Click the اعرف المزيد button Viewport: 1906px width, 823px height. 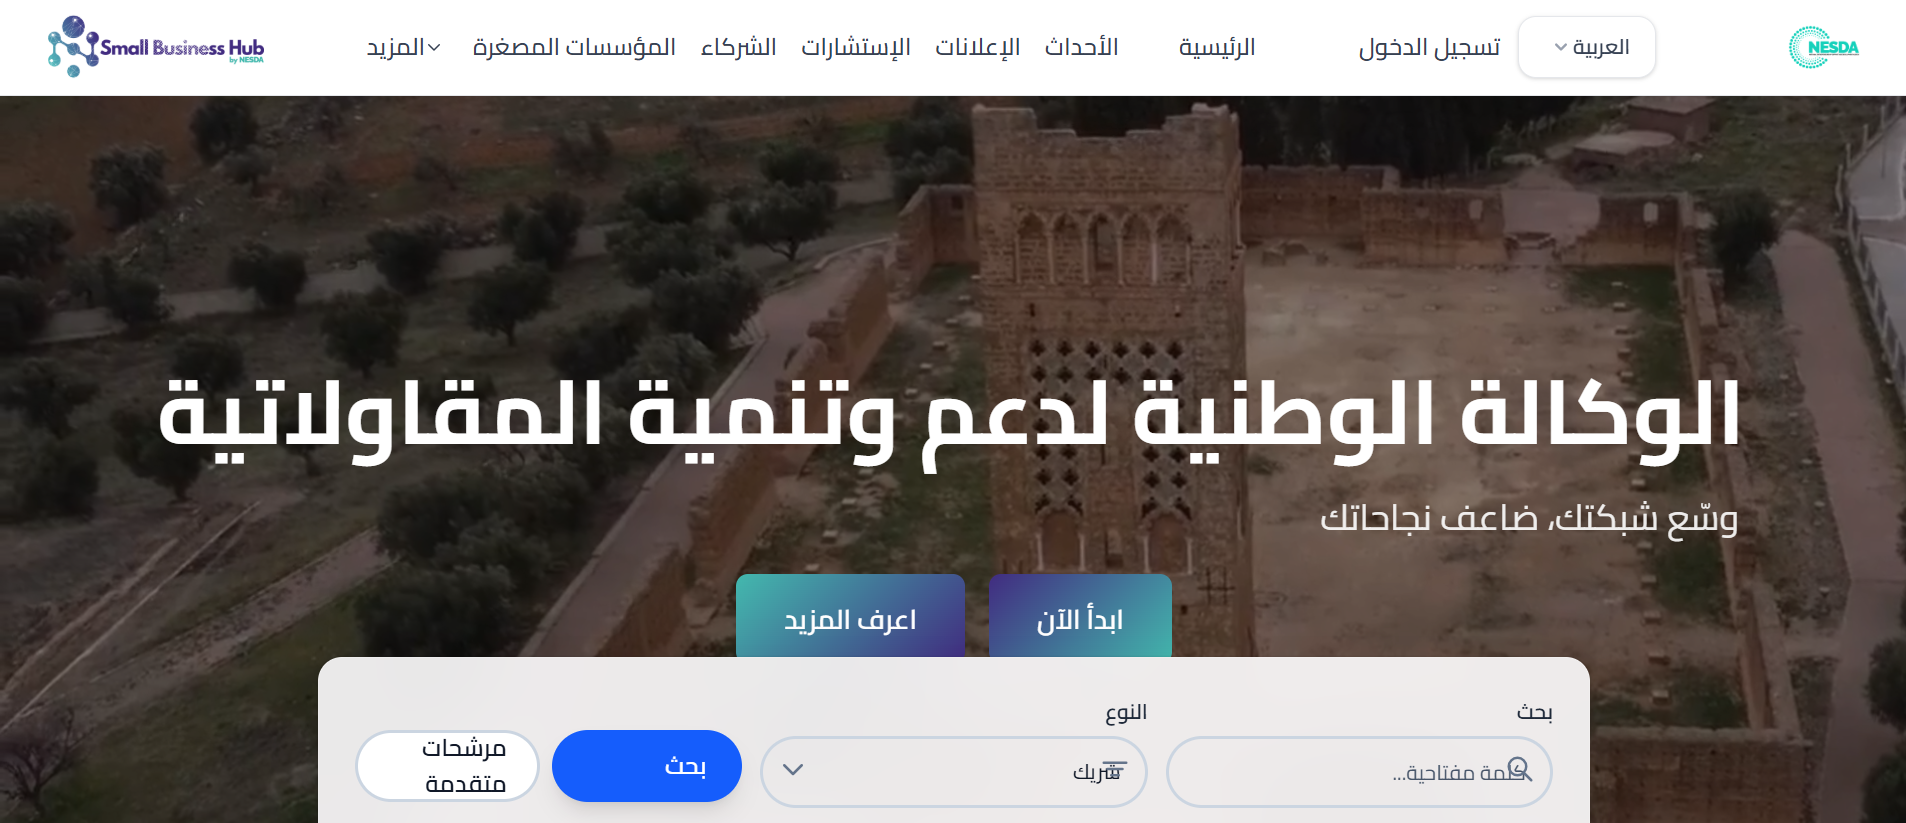click(x=850, y=619)
